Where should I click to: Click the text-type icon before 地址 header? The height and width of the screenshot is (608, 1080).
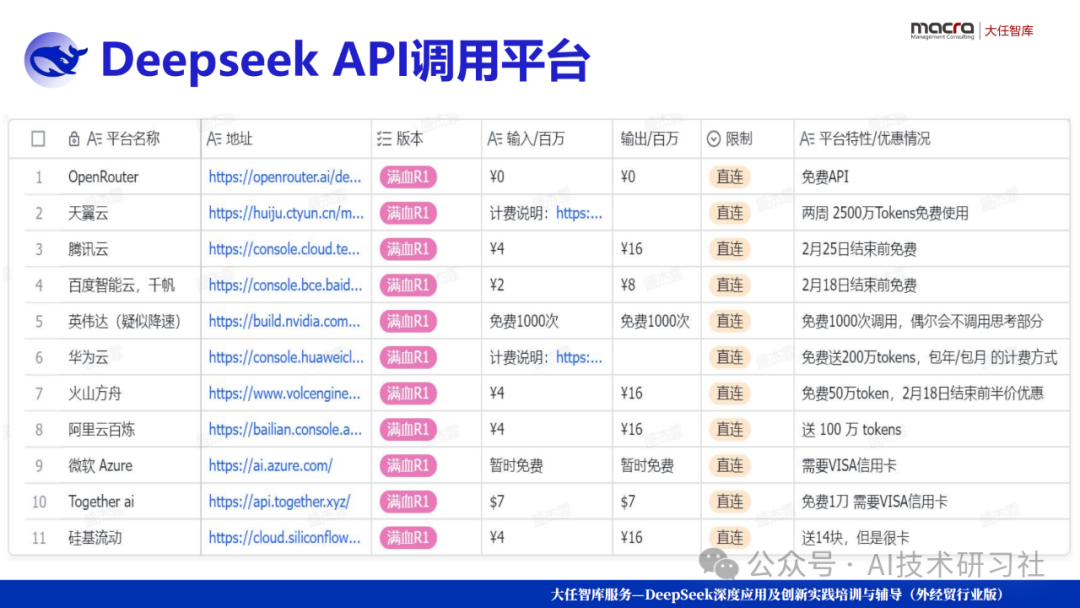tap(214, 139)
